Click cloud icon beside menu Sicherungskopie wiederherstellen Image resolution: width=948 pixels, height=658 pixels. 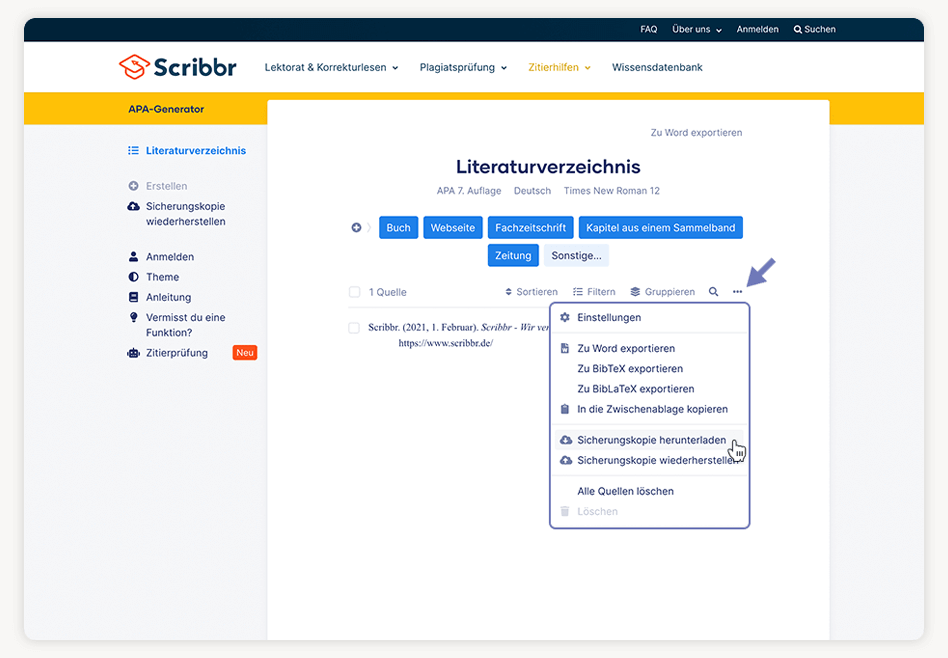tap(566, 460)
